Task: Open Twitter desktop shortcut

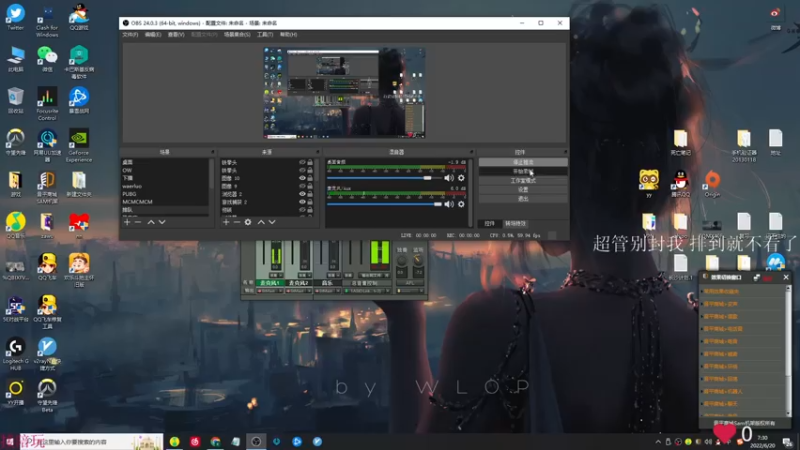Action: point(15,17)
